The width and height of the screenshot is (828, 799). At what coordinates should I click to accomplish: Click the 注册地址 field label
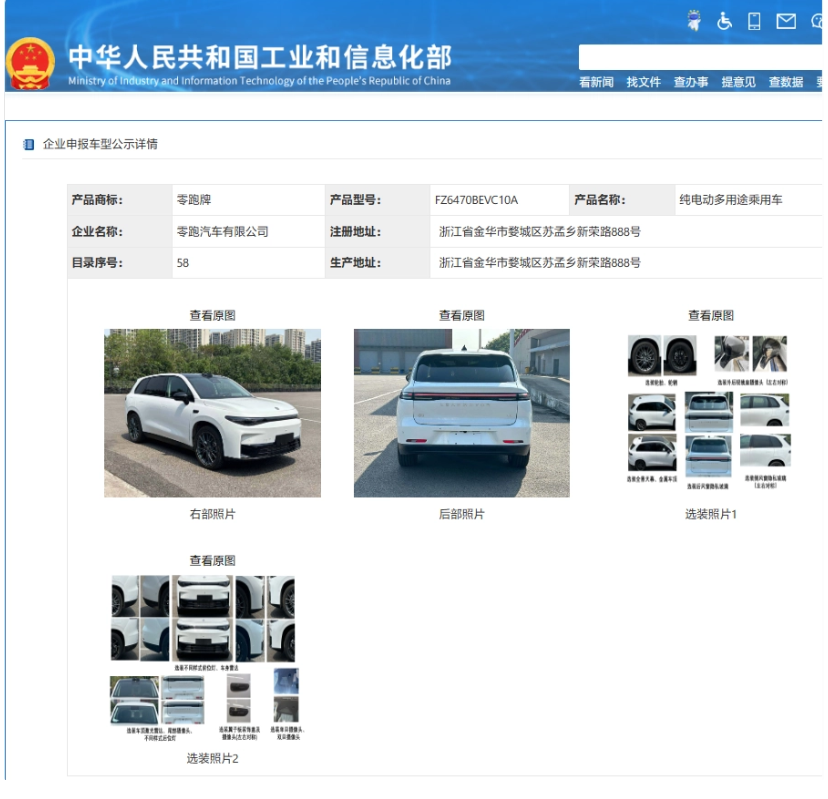pos(355,231)
